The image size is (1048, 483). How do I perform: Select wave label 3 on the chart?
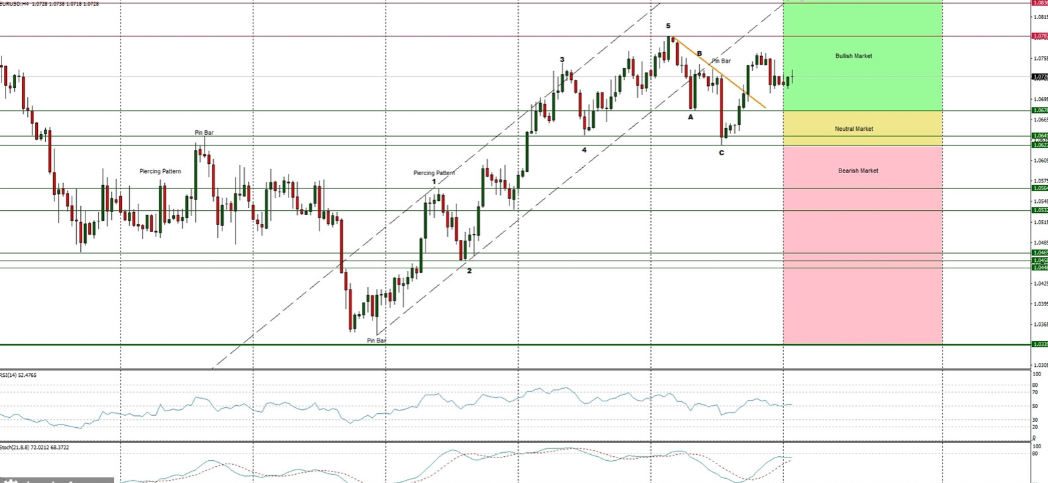click(562, 60)
